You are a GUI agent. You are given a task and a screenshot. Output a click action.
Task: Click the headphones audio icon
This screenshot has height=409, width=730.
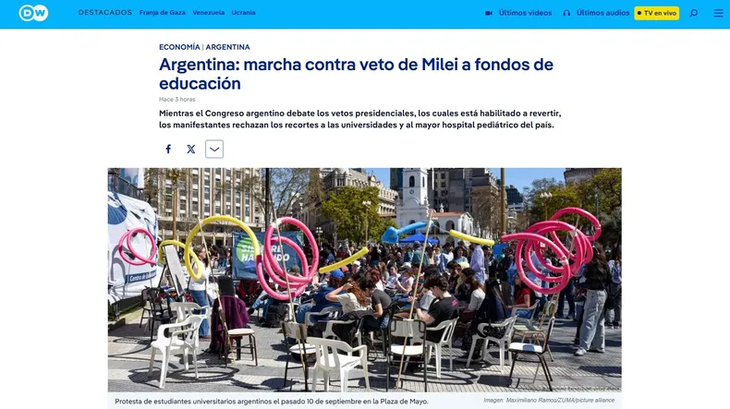click(x=567, y=13)
